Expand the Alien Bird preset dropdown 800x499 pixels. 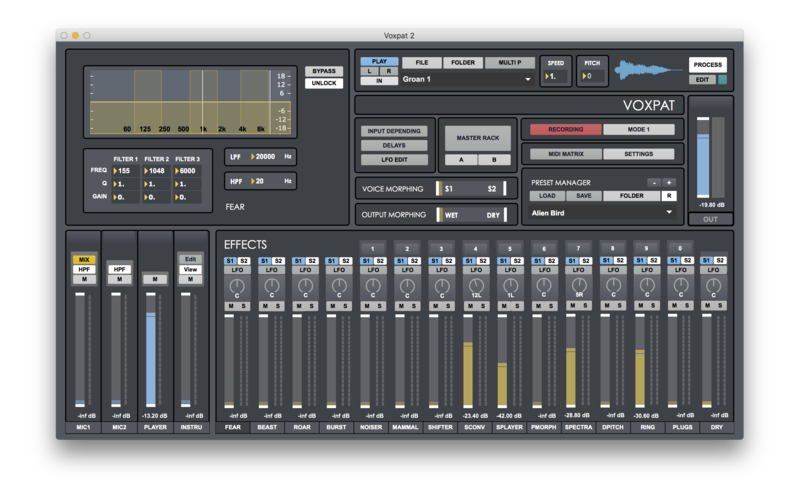(x=602, y=212)
